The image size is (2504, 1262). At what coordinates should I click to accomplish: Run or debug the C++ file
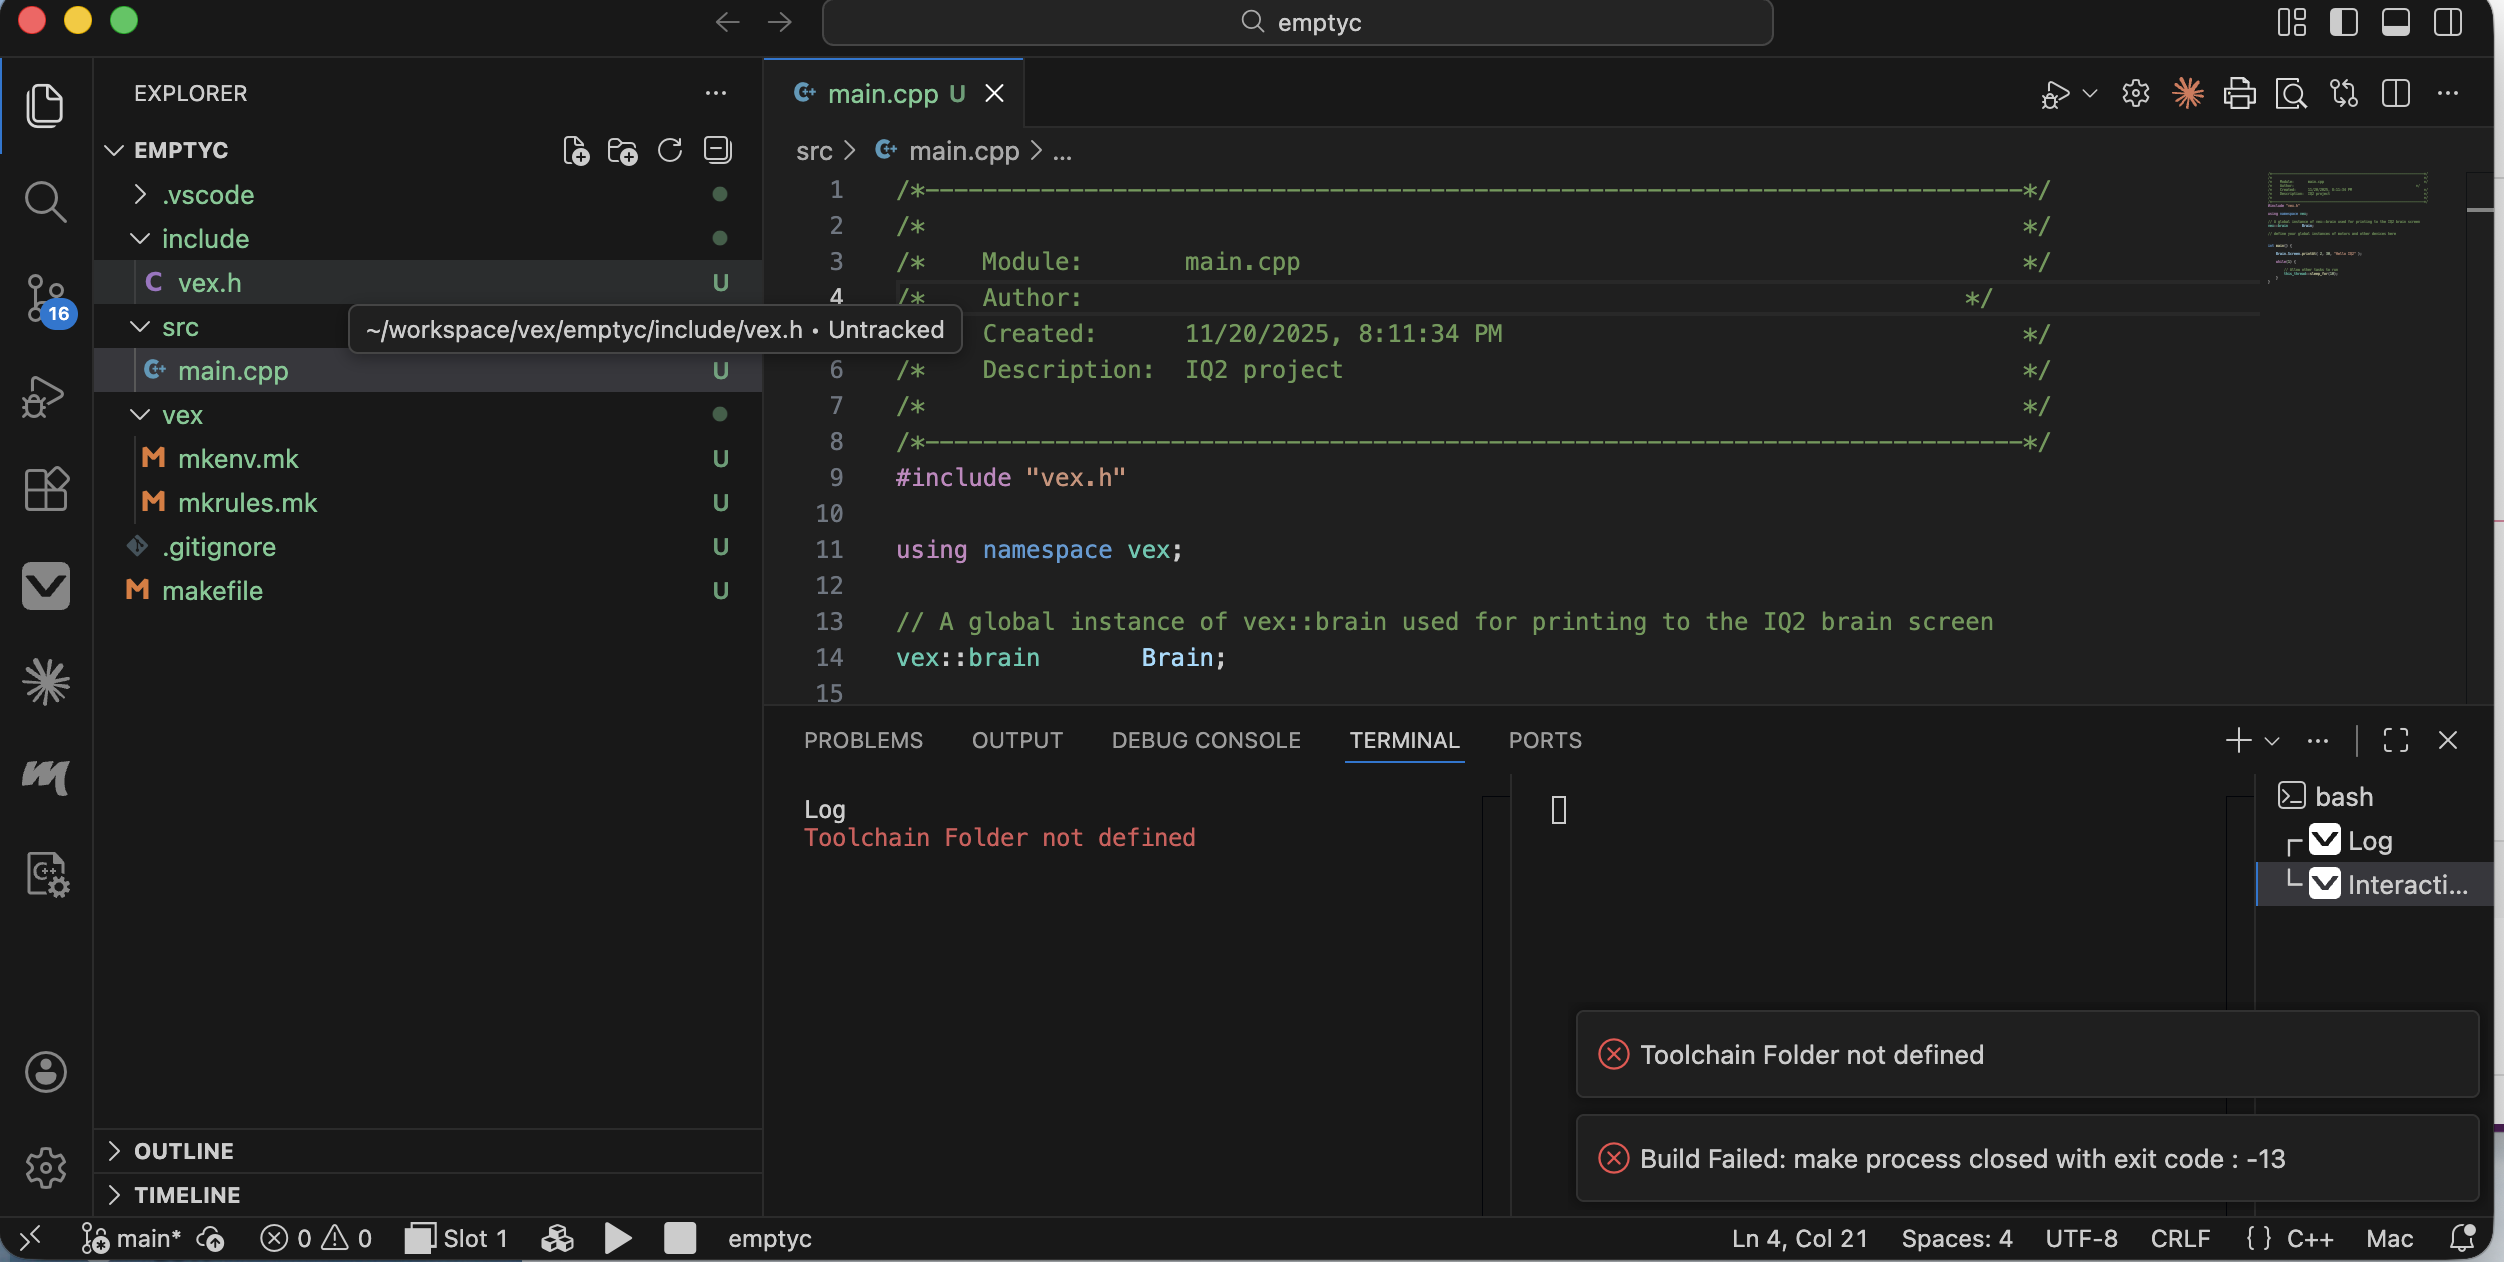pyautogui.click(x=2055, y=94)
